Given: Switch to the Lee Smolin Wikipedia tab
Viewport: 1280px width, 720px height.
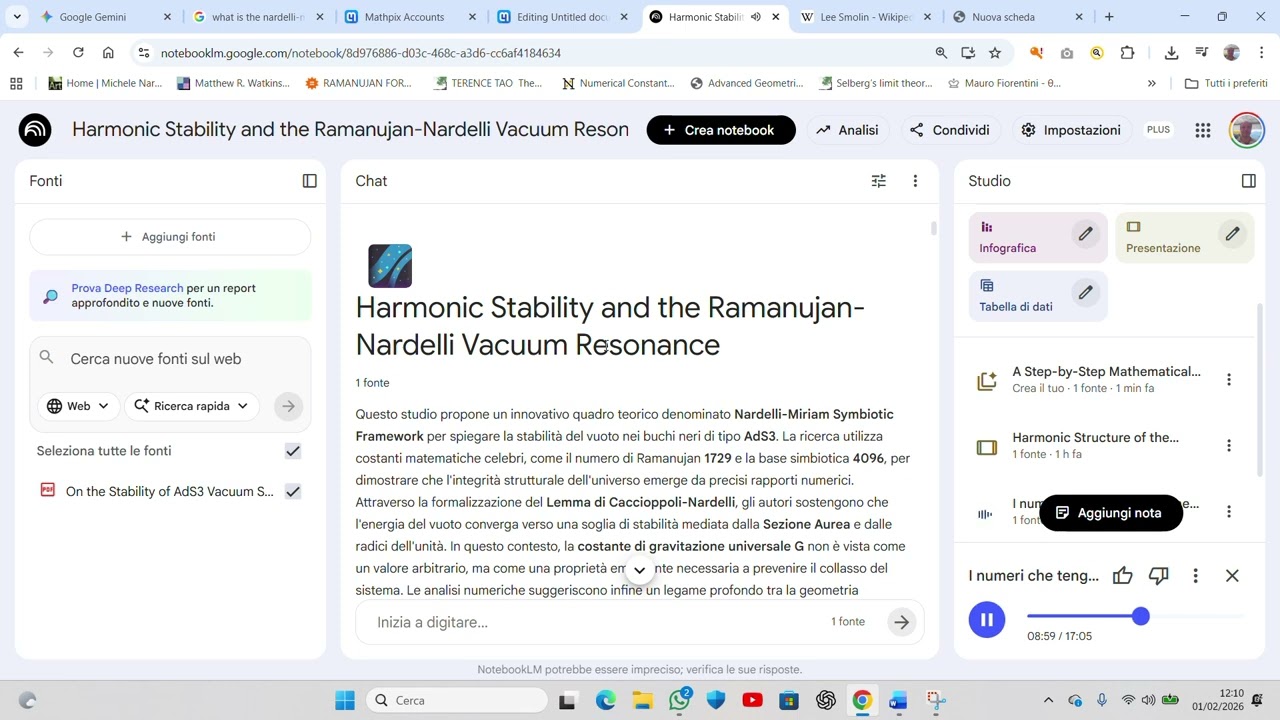Looking at the screenshot, I should (865, 17).
